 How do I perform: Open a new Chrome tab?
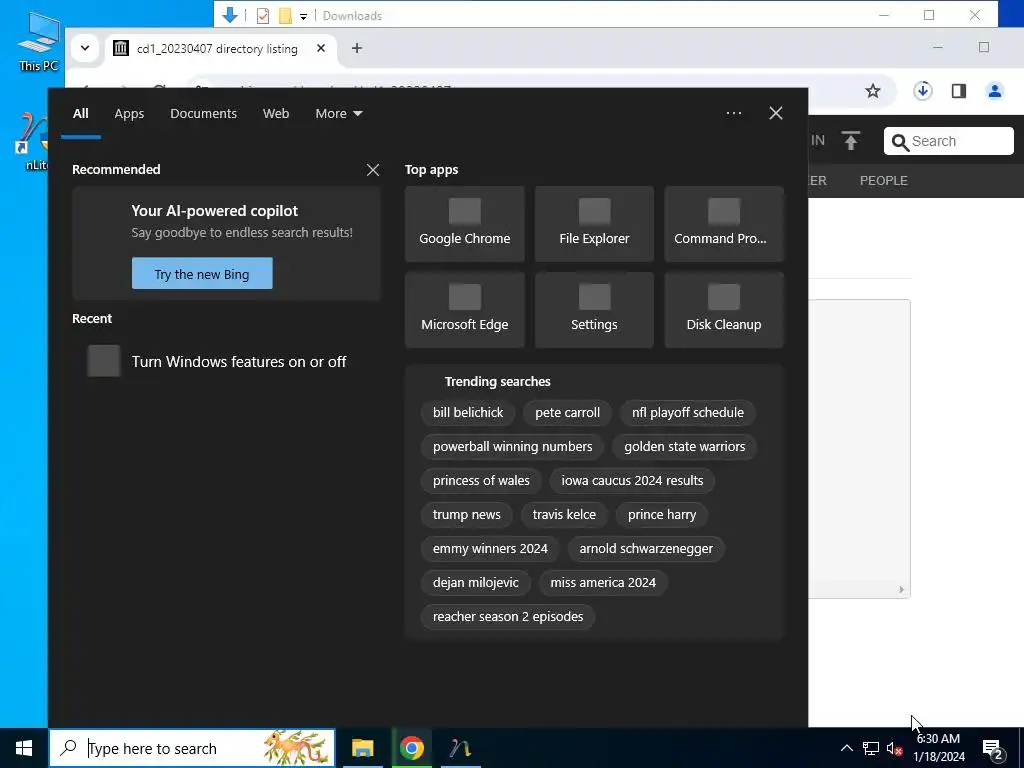pos(357,48)
